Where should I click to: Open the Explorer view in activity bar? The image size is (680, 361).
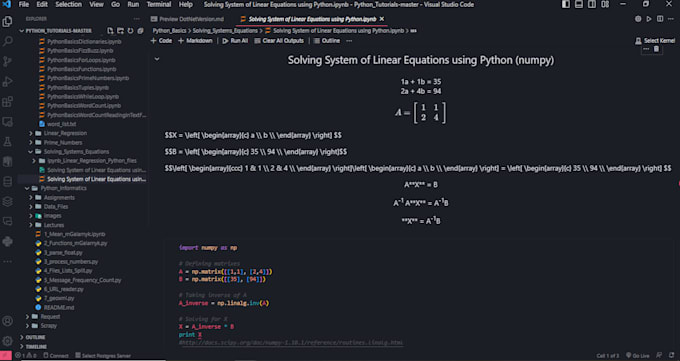(7, 21)
